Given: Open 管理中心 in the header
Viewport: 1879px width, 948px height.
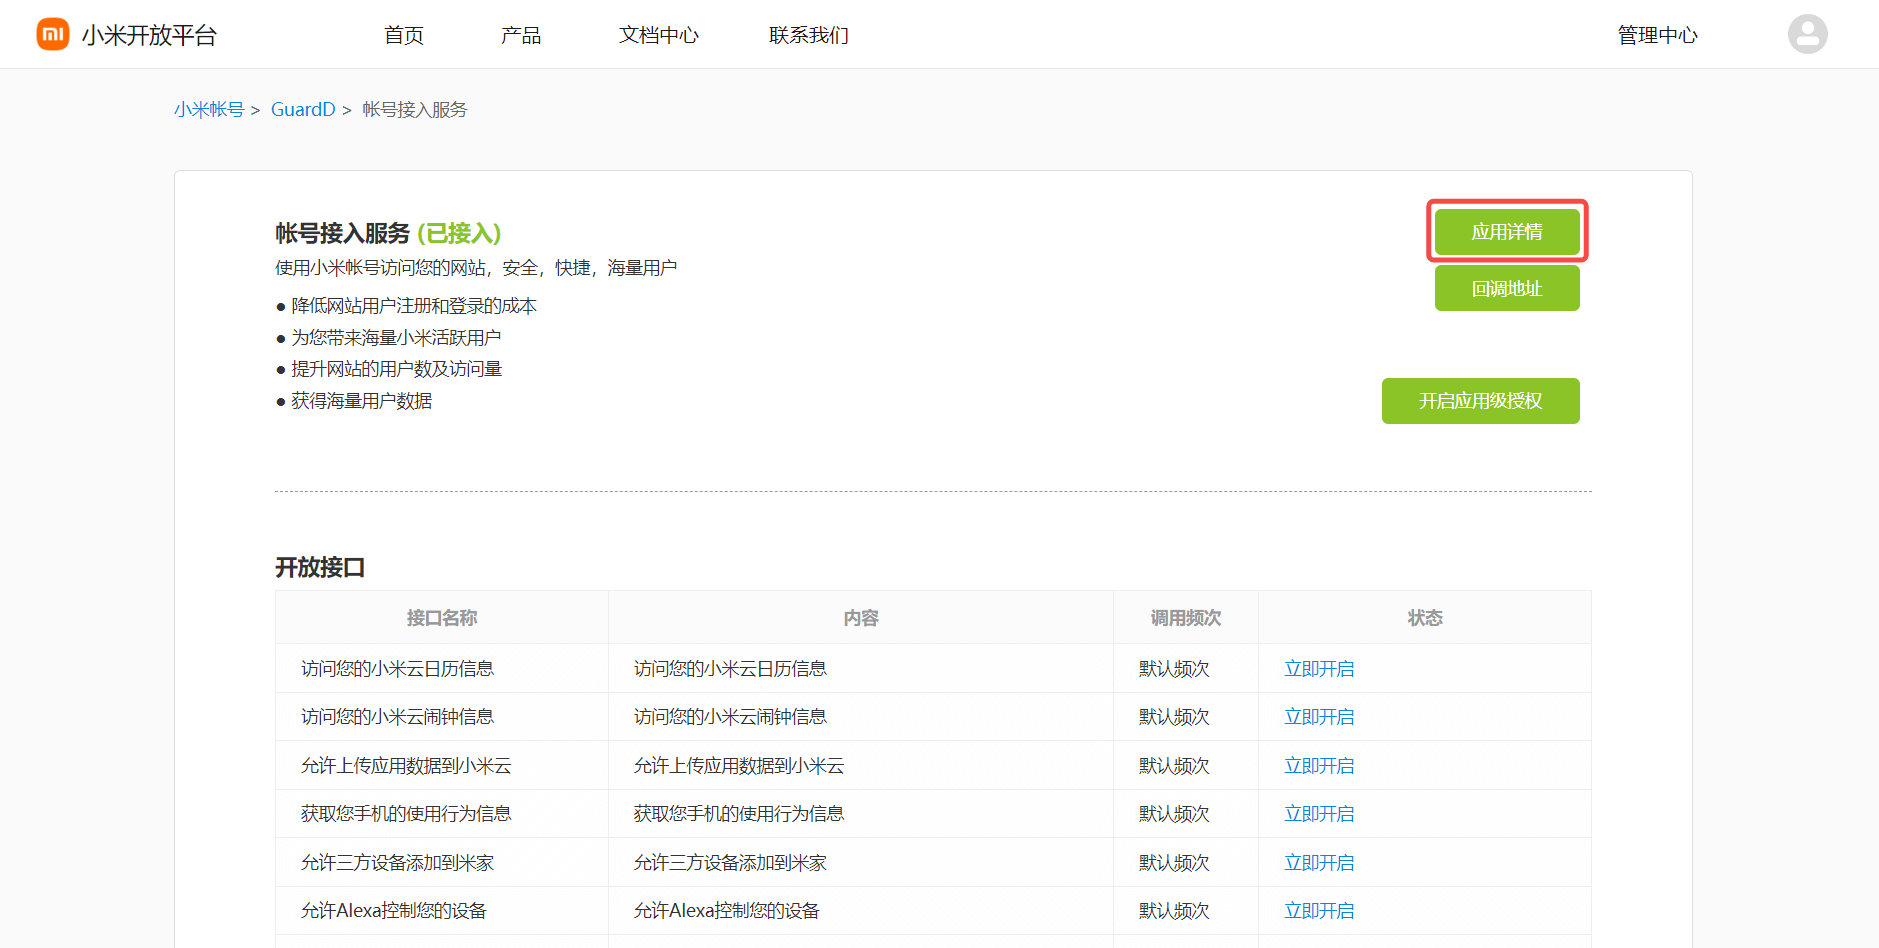Looking at the screenshot, I should tap(1657, 35).
